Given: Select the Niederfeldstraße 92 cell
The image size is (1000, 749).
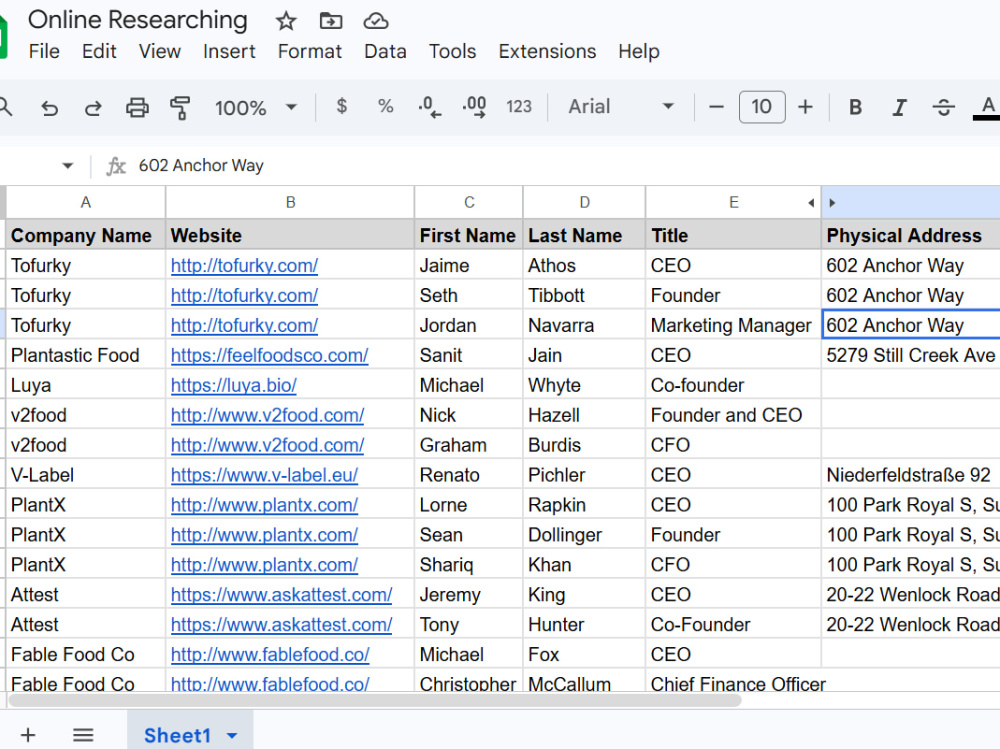Looking at the screenshot, I should point(911,475).
